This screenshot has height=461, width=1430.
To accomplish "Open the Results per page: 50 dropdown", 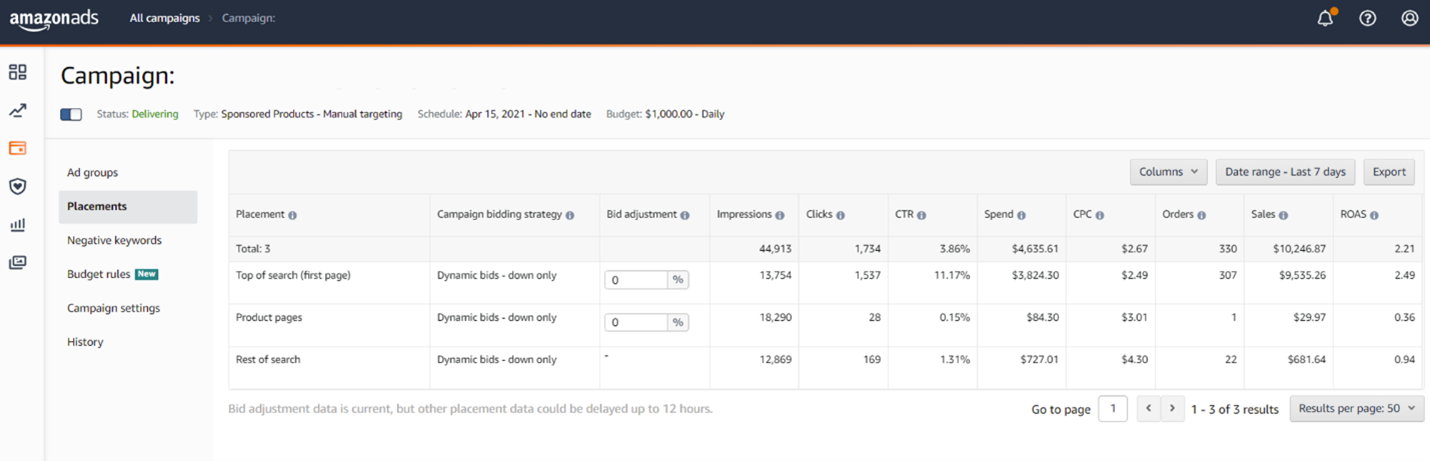I will coord(1356,408).
